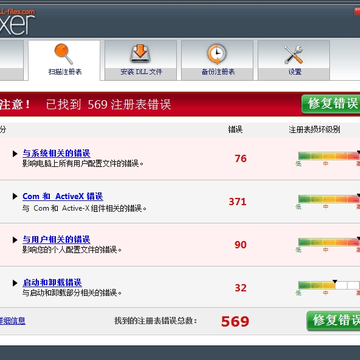Click the 注册表损坏级别 column header
360x360 pixels.
tap(314, 130)
